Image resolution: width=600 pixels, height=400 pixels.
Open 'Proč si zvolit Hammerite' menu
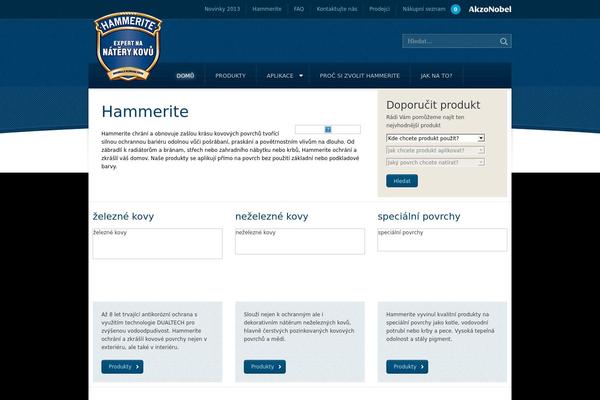pos(360,76)
